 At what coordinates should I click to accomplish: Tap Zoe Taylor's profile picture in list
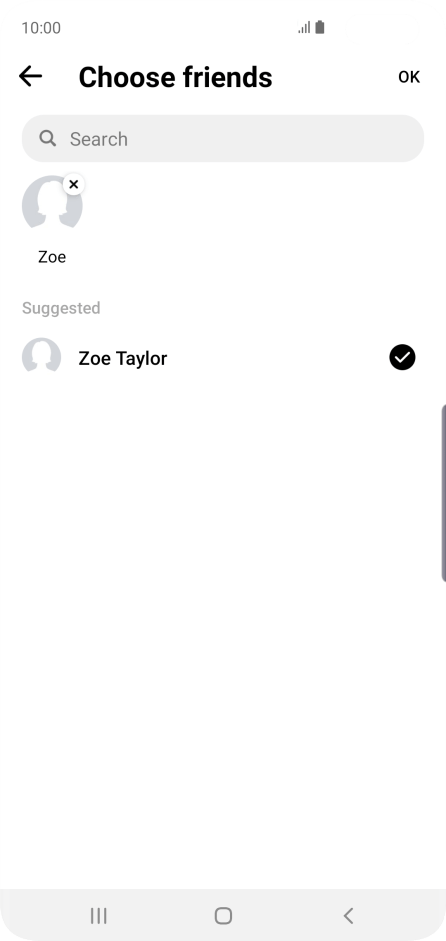click(x=41, y=357)
